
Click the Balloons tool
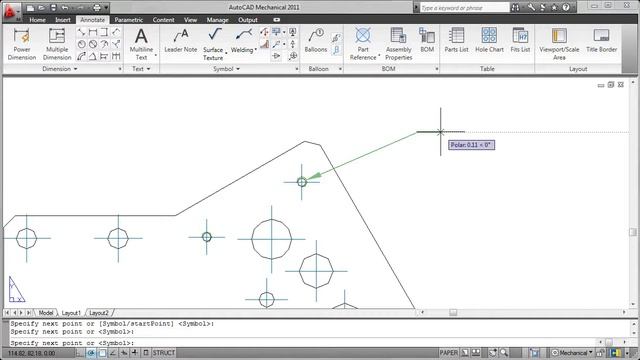coord(316,41)
